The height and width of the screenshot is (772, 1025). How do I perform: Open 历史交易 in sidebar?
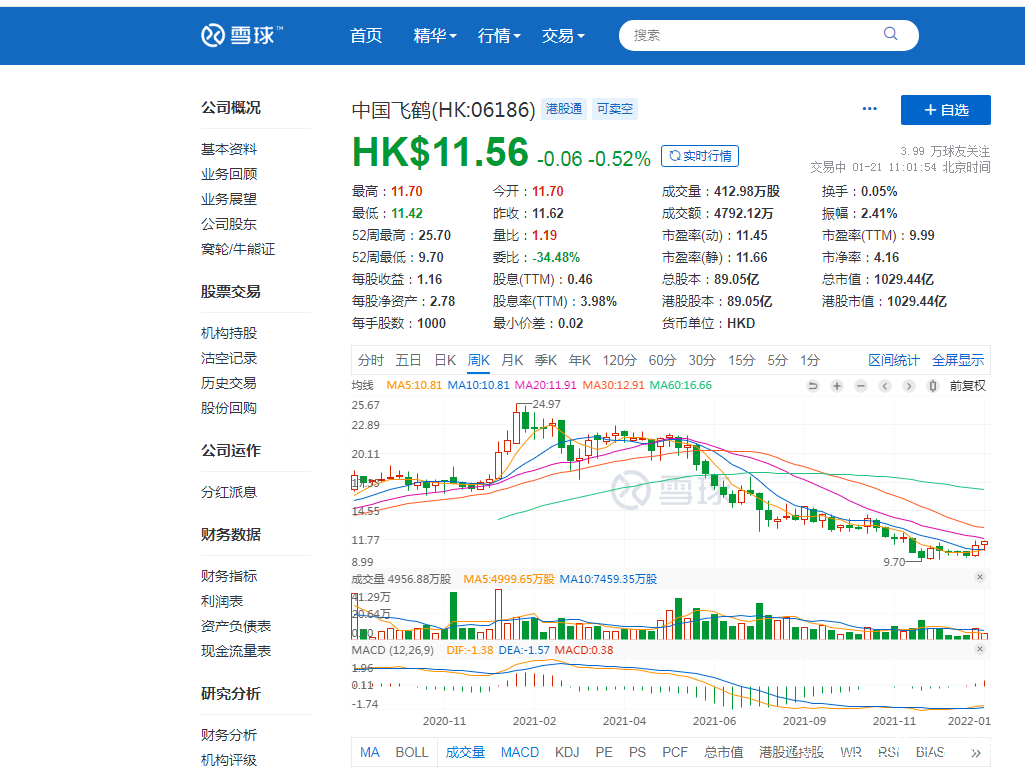point(229,382)
